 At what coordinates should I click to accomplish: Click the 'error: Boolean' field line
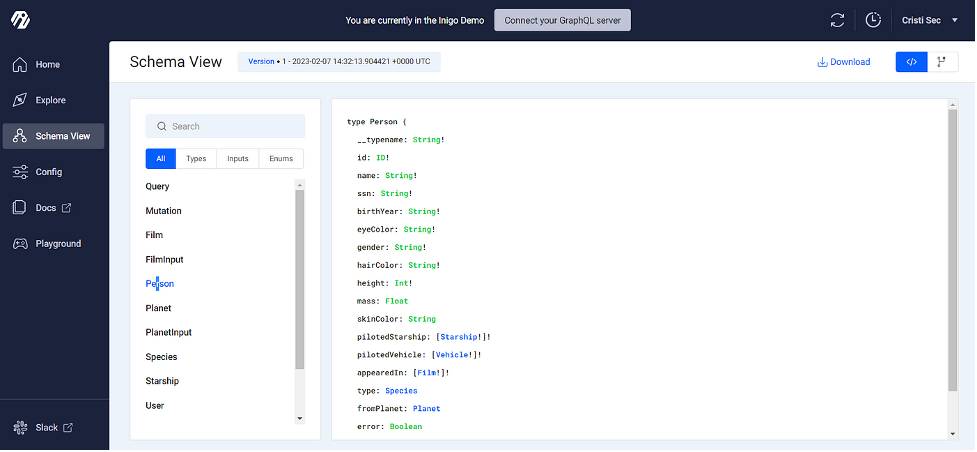(x=389, y=426)
